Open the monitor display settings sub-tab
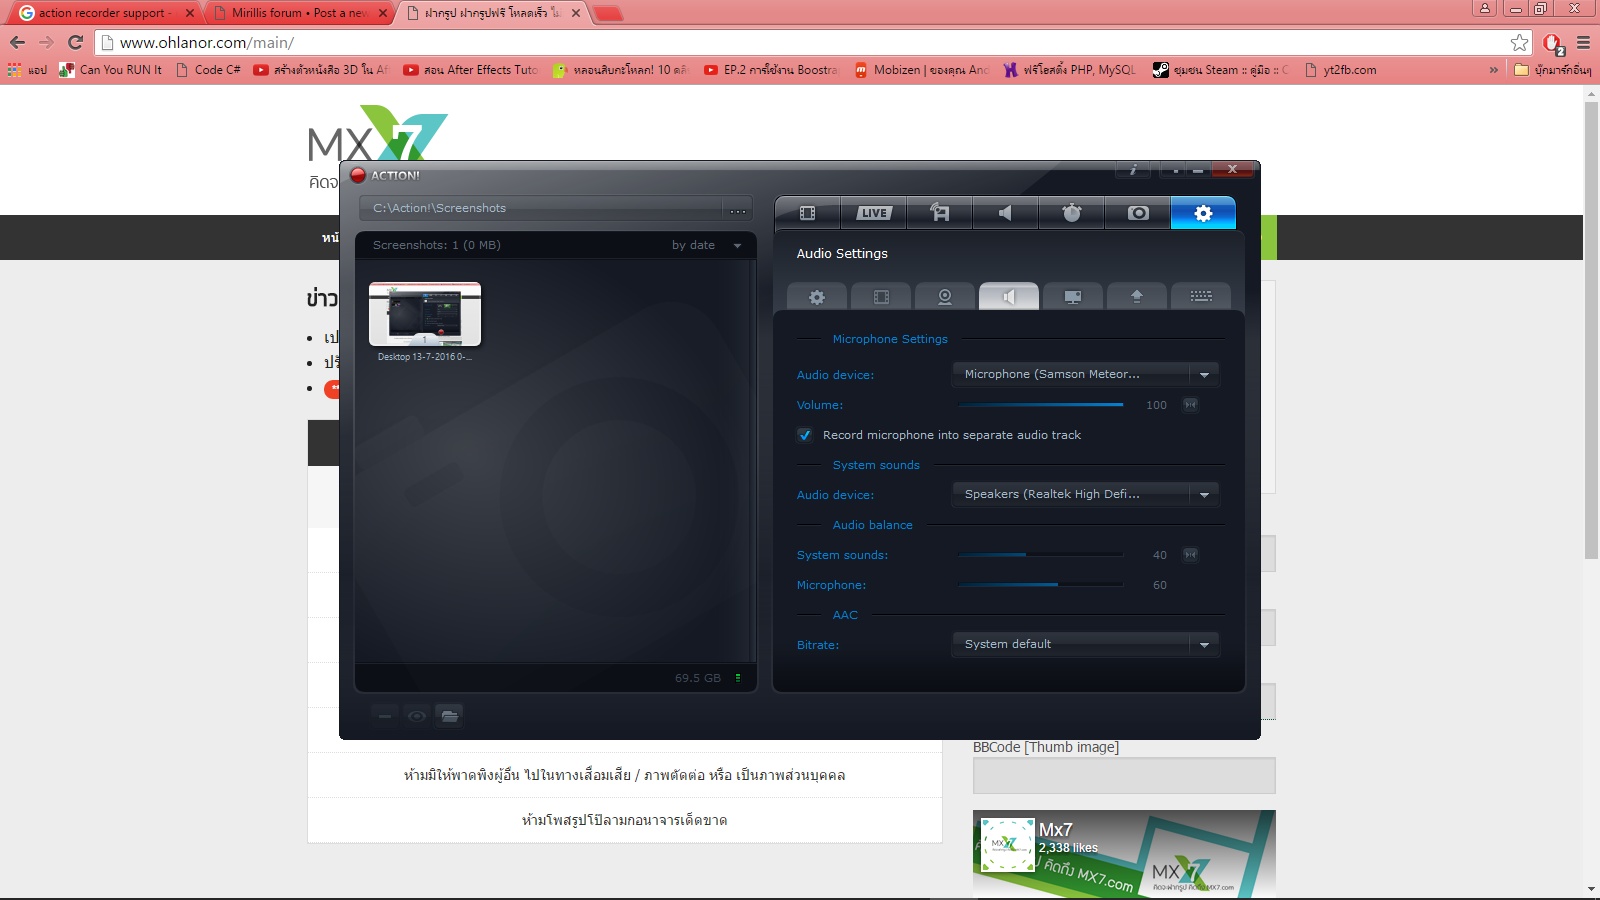The image size is (1600, 900). click(1073, 297)
